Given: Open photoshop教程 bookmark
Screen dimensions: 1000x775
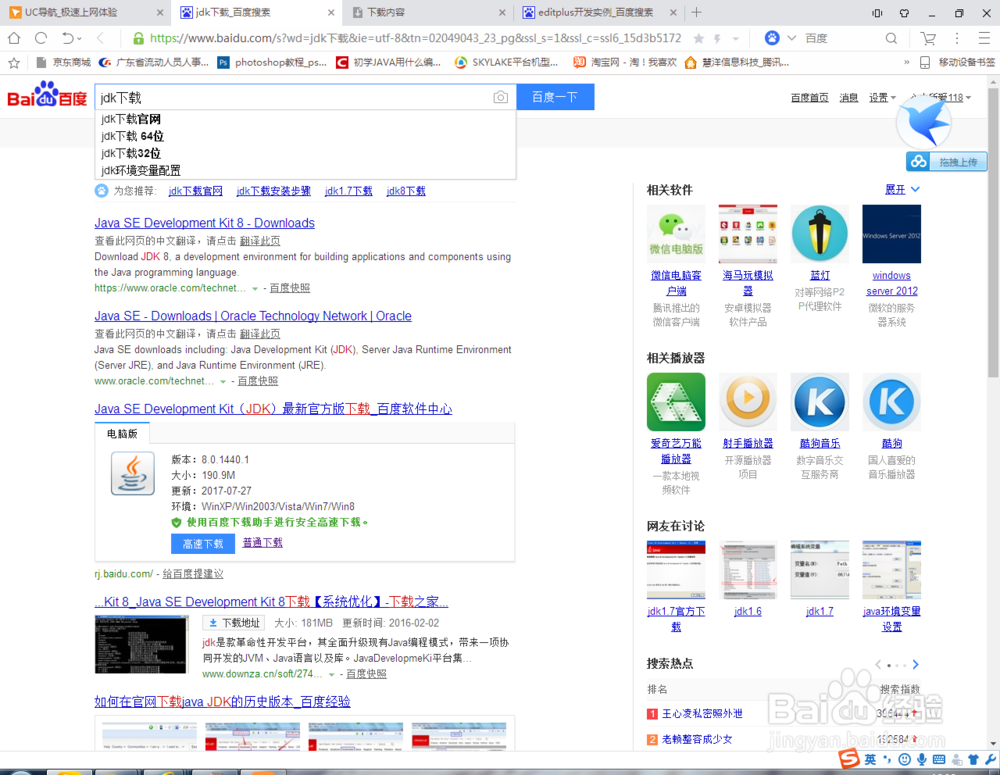Looking at the screenshot, I should coord(272,63).
